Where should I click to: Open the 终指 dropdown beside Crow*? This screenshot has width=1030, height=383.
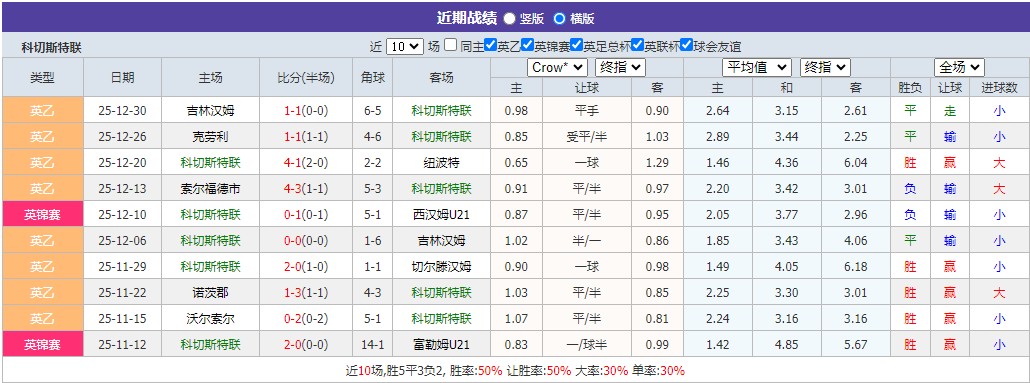620,68
